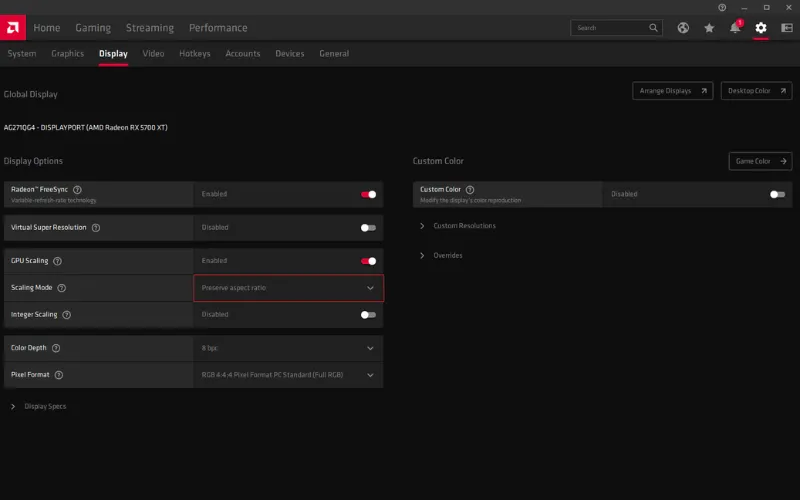This screenshot has height=500, width=800.
Task: Open the help question mark in the title bar
Action: pos(722,7)
